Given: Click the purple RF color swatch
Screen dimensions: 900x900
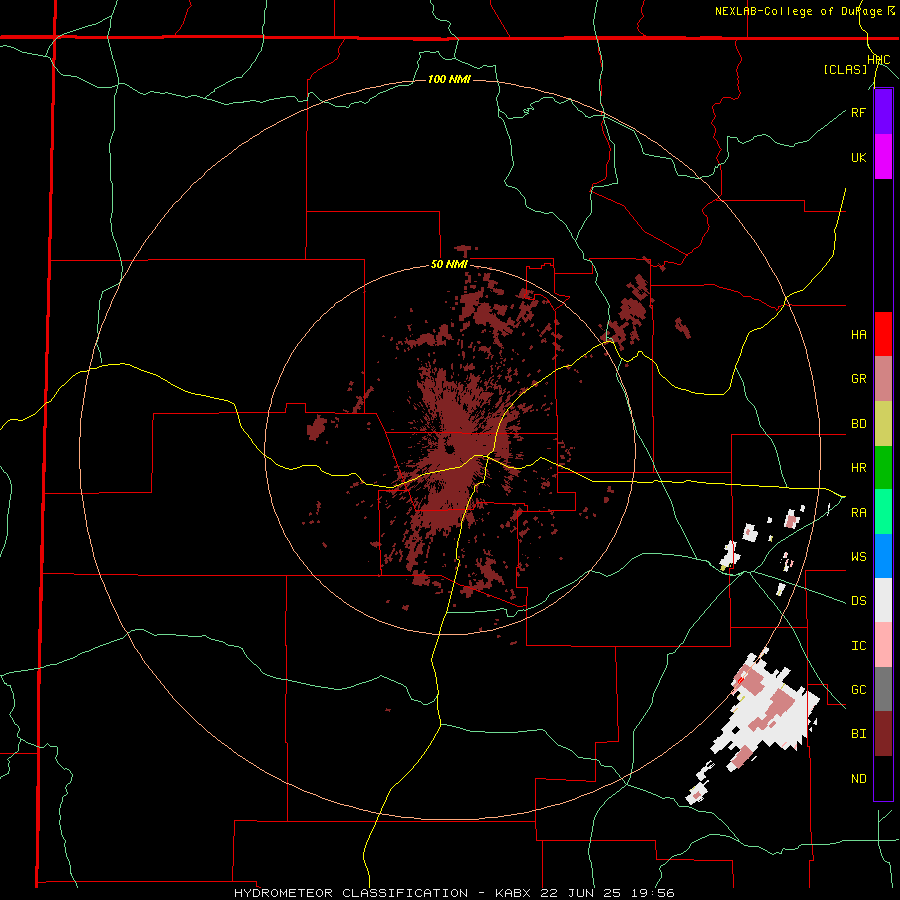Looking at the screenshot, I should 883,112.
